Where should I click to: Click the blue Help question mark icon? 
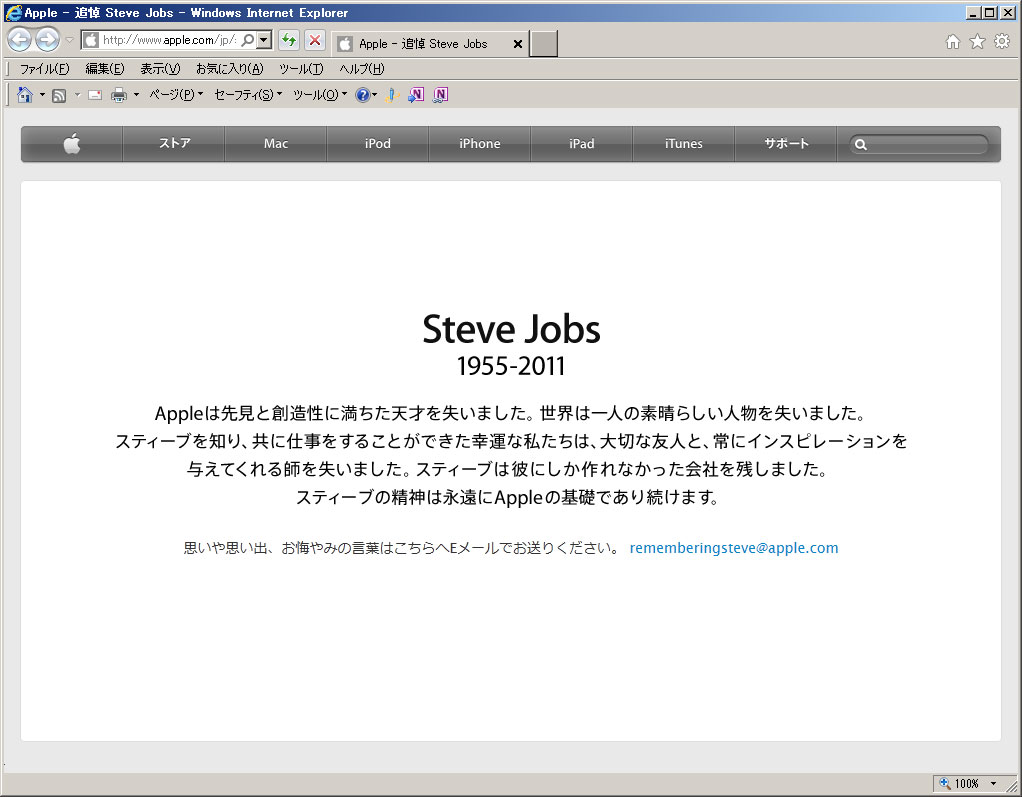coord(362,95)
